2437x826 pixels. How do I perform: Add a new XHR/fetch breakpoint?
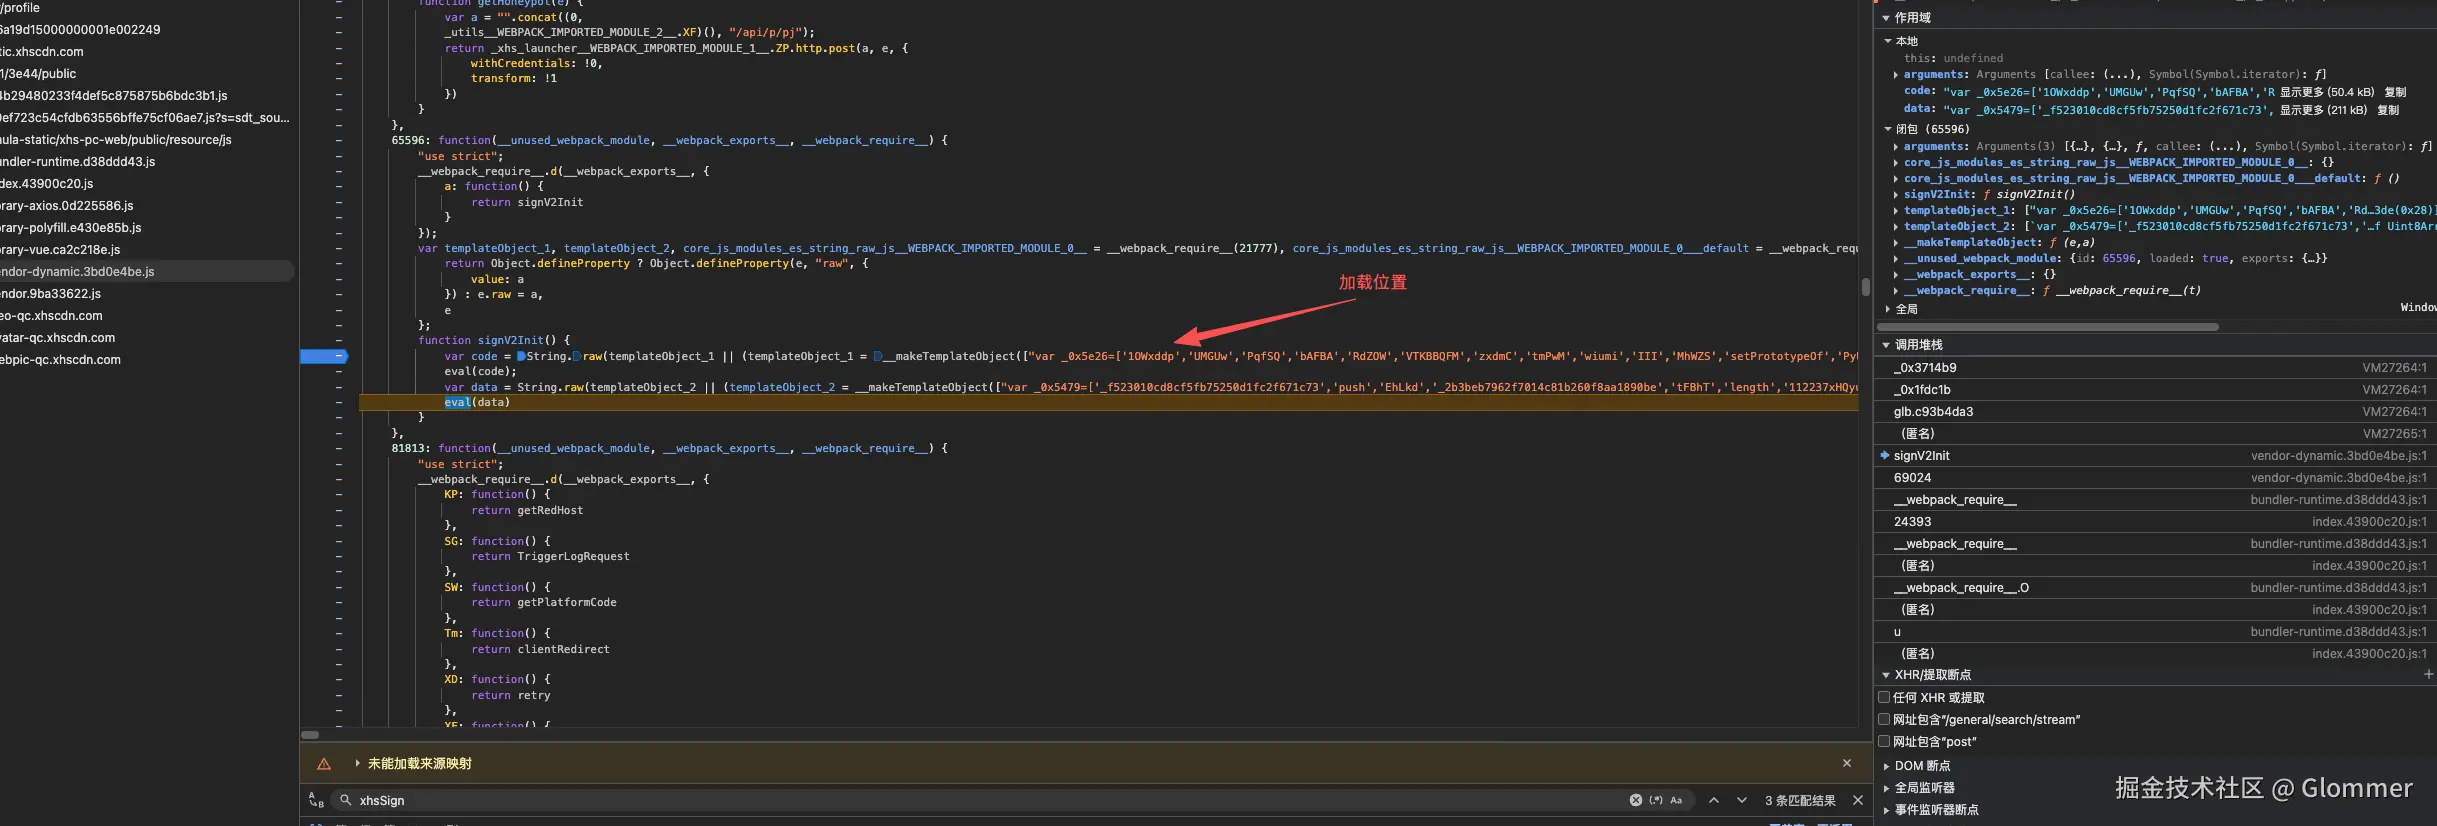[2428, 675]
